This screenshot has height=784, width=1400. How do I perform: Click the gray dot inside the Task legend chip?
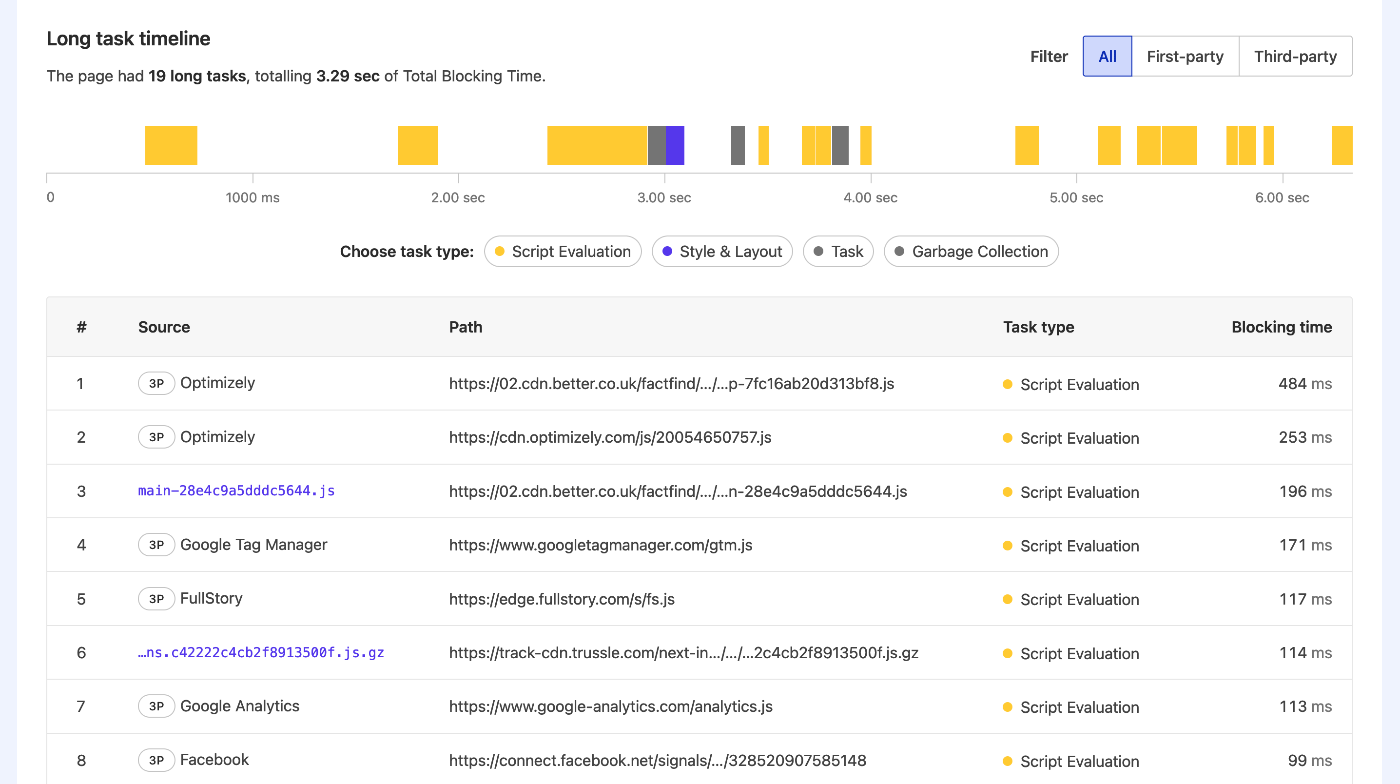click(x=821, y=251)
